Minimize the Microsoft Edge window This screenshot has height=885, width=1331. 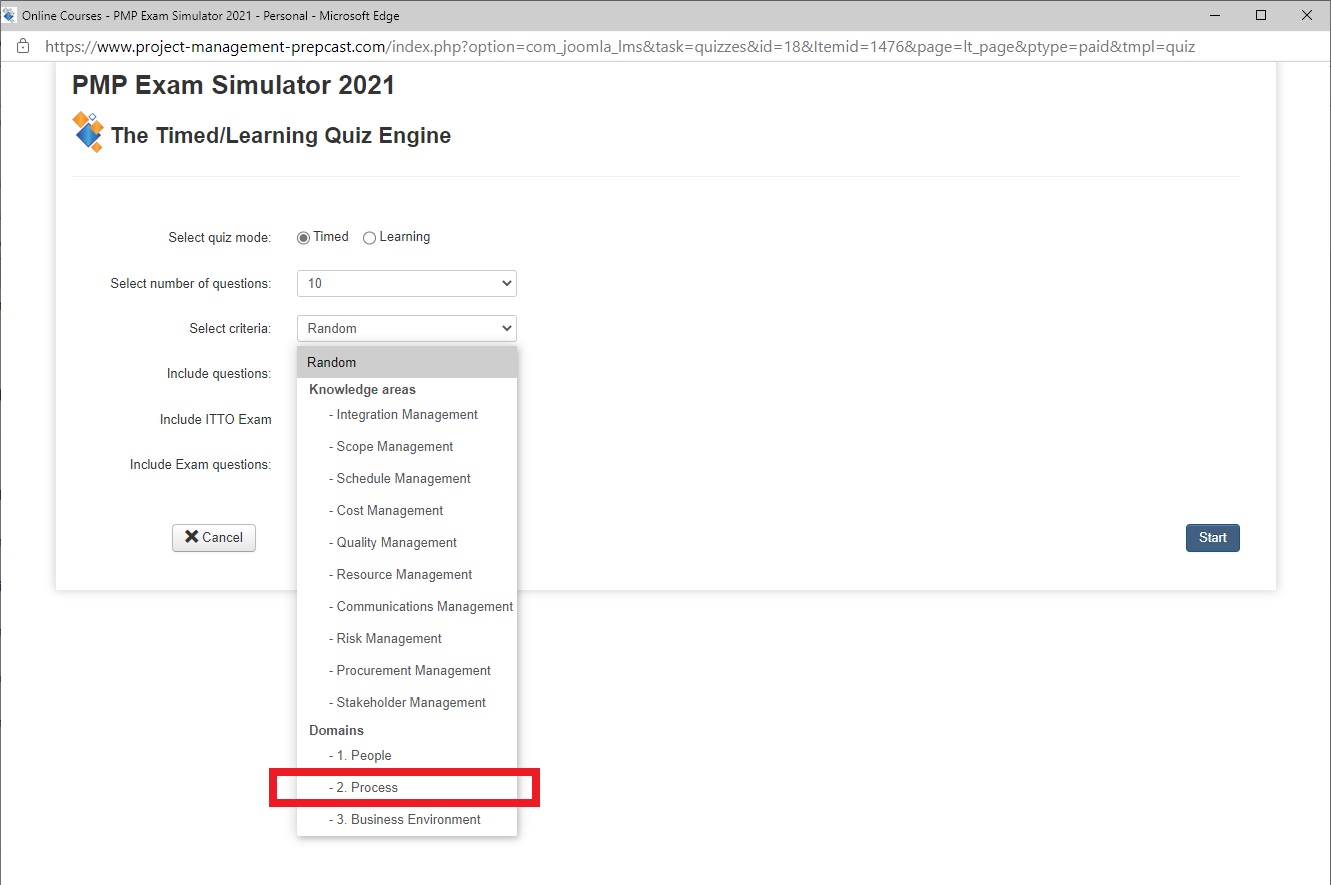1215,15
